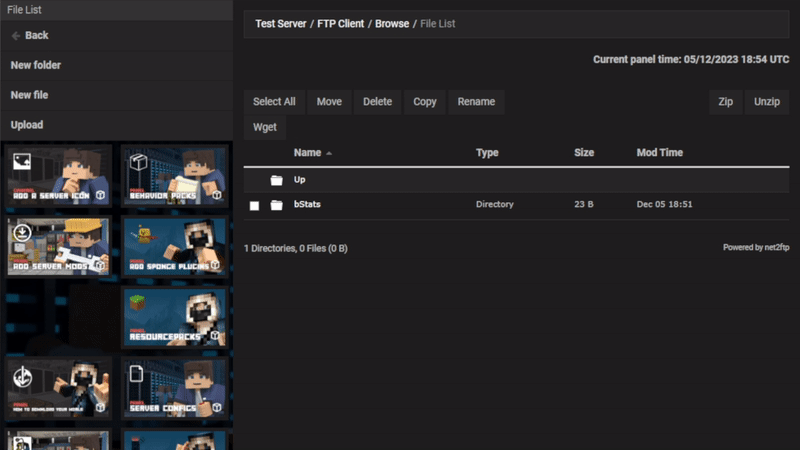Click the Select All button
The image size is (800, 450).
coord(274,102)
